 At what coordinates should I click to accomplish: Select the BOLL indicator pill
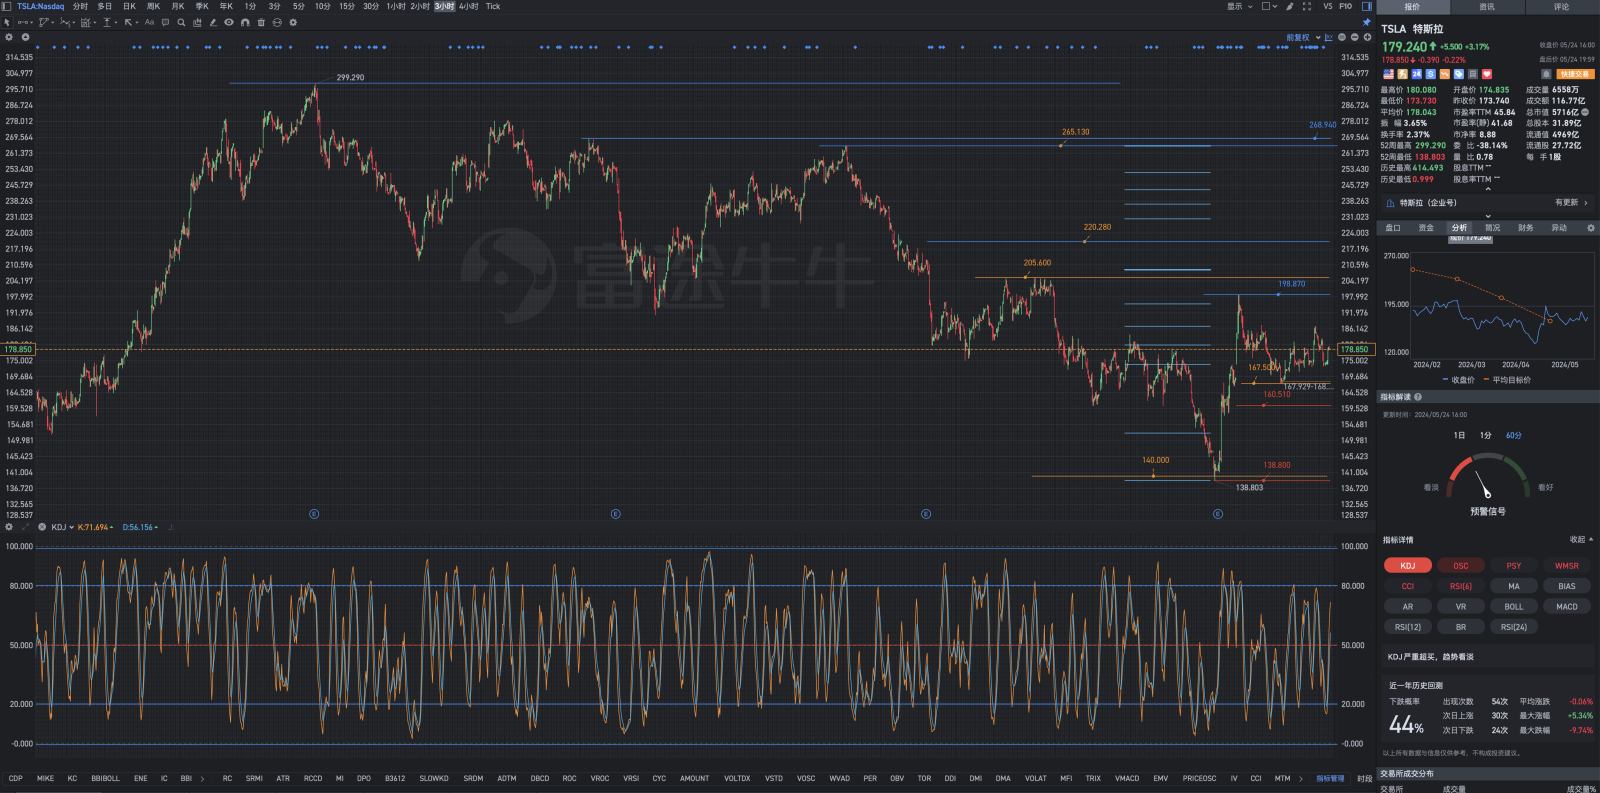[x=1514, y=607]
